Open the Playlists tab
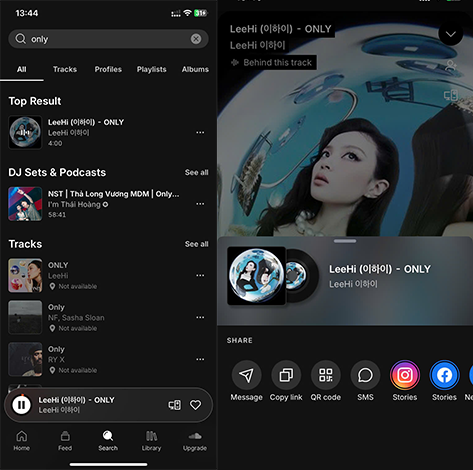Image resolution: width=473 pixels, height=470 pixels. coord(151,69)
